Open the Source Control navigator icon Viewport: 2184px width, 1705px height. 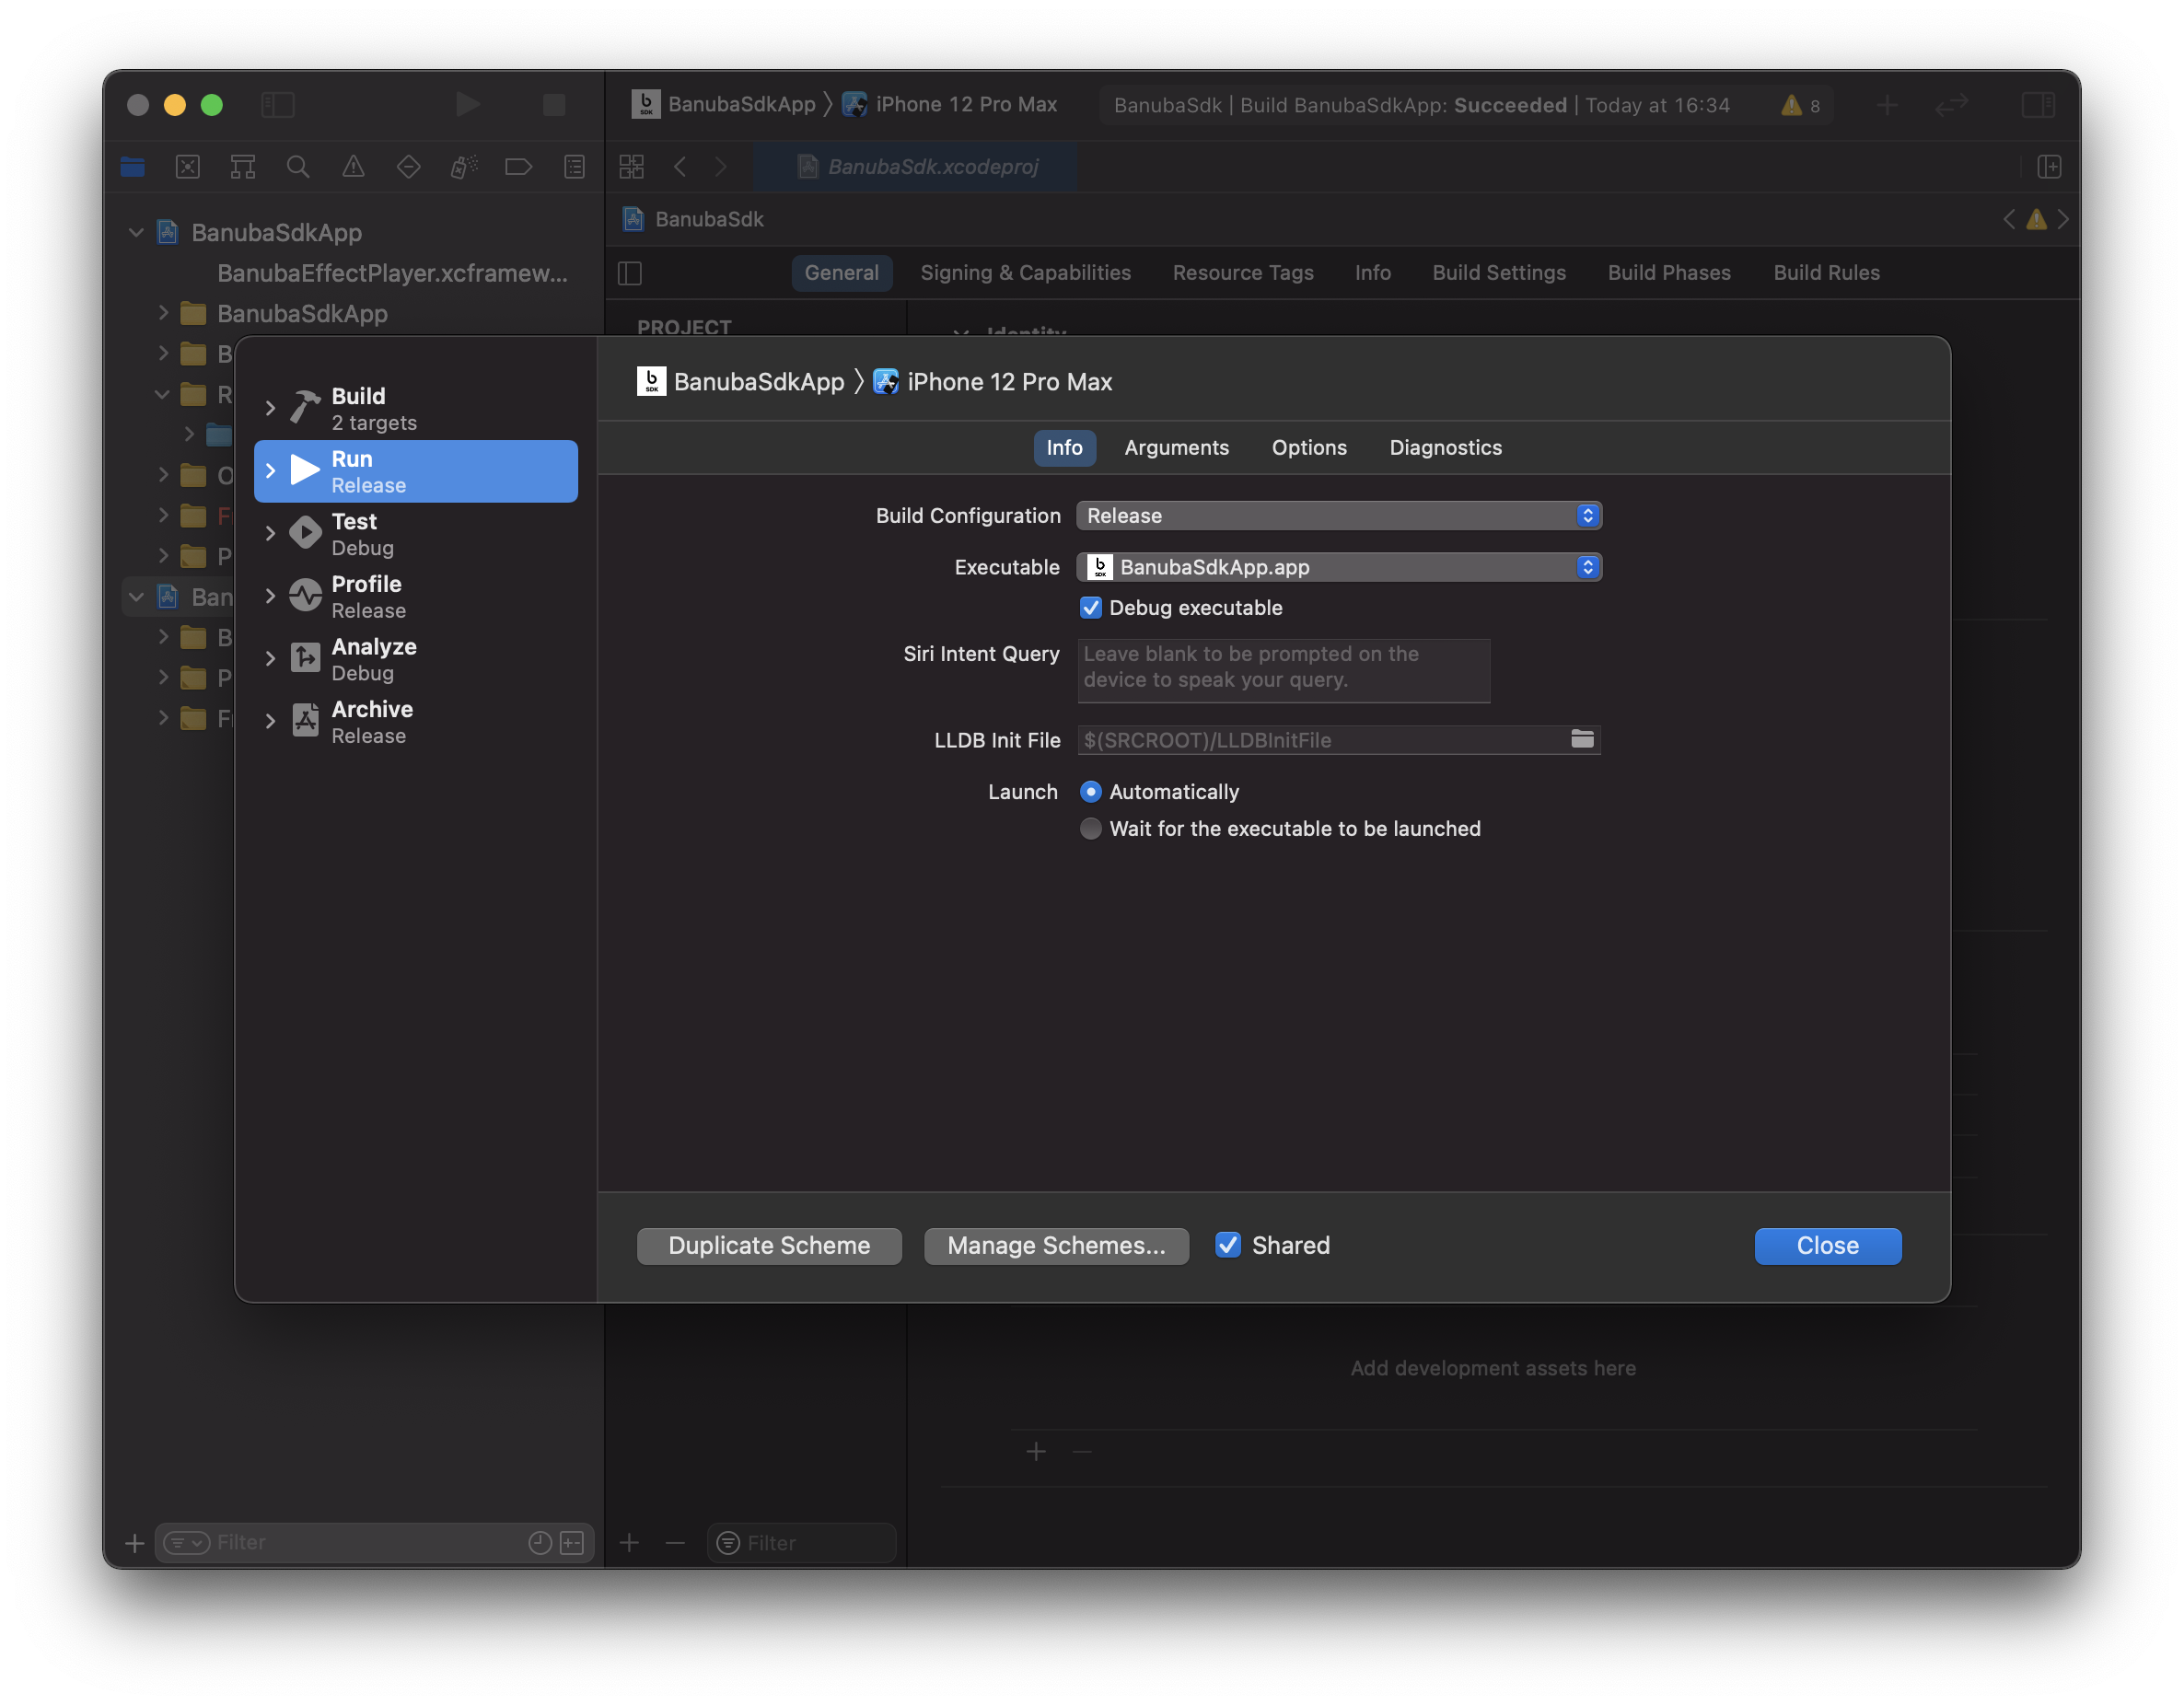188,167
